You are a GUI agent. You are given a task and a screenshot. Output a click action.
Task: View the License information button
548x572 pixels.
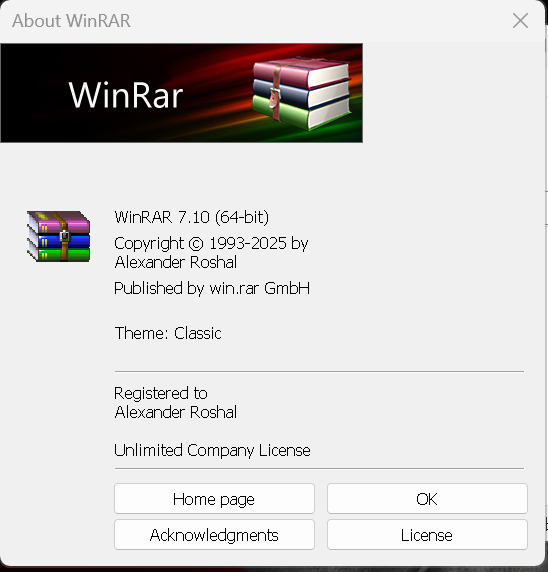pyautogui.click(x=427, y=535)
